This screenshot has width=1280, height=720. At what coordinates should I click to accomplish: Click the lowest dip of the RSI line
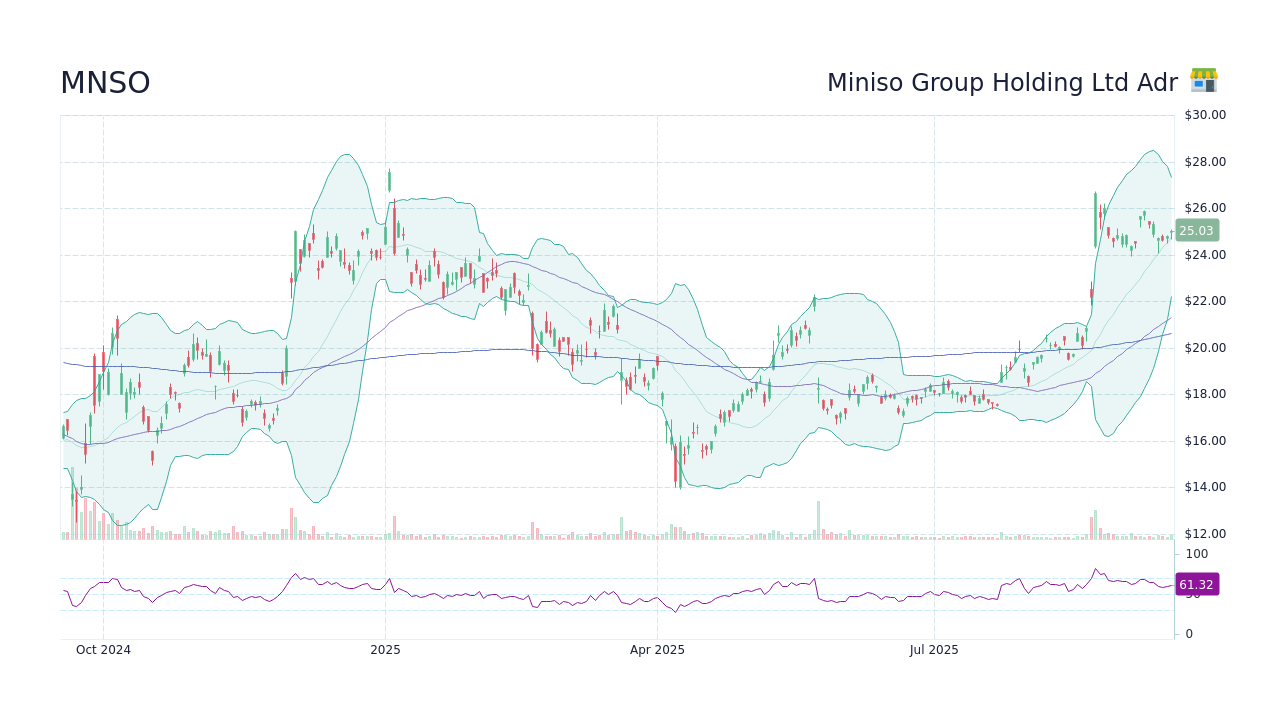676,611
